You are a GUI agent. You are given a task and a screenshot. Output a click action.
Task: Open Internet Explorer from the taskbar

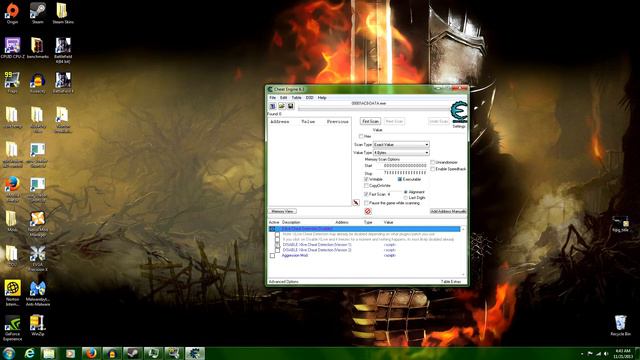coord(29,353)
